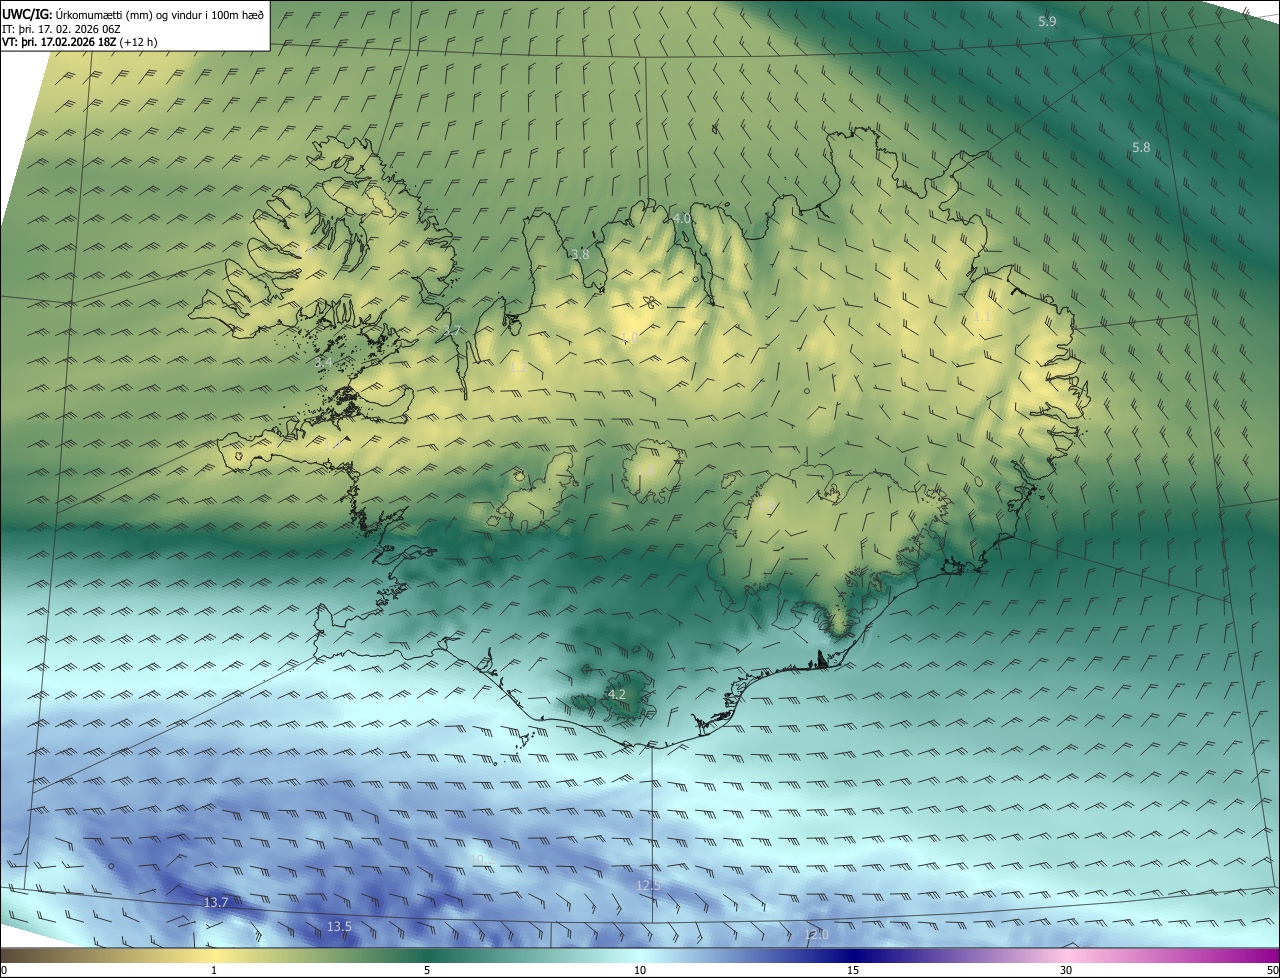Screen dimensions: 1280x978
Task: Click the 50 tick on the color scale
Action: tap(1272, 970)
